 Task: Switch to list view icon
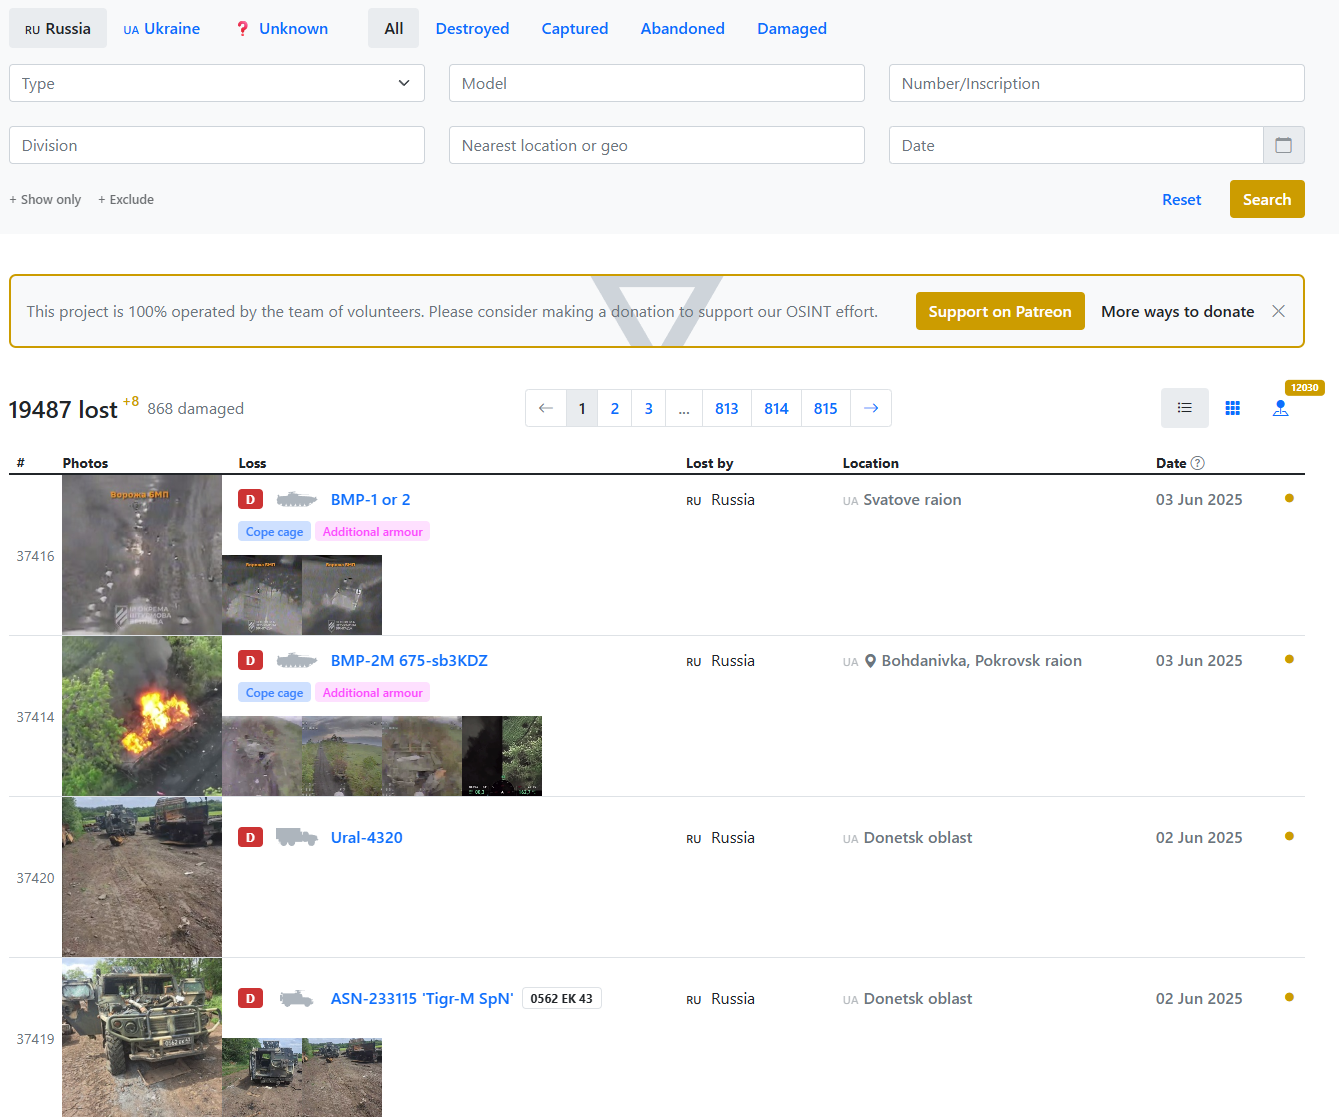pos(1185,408)
